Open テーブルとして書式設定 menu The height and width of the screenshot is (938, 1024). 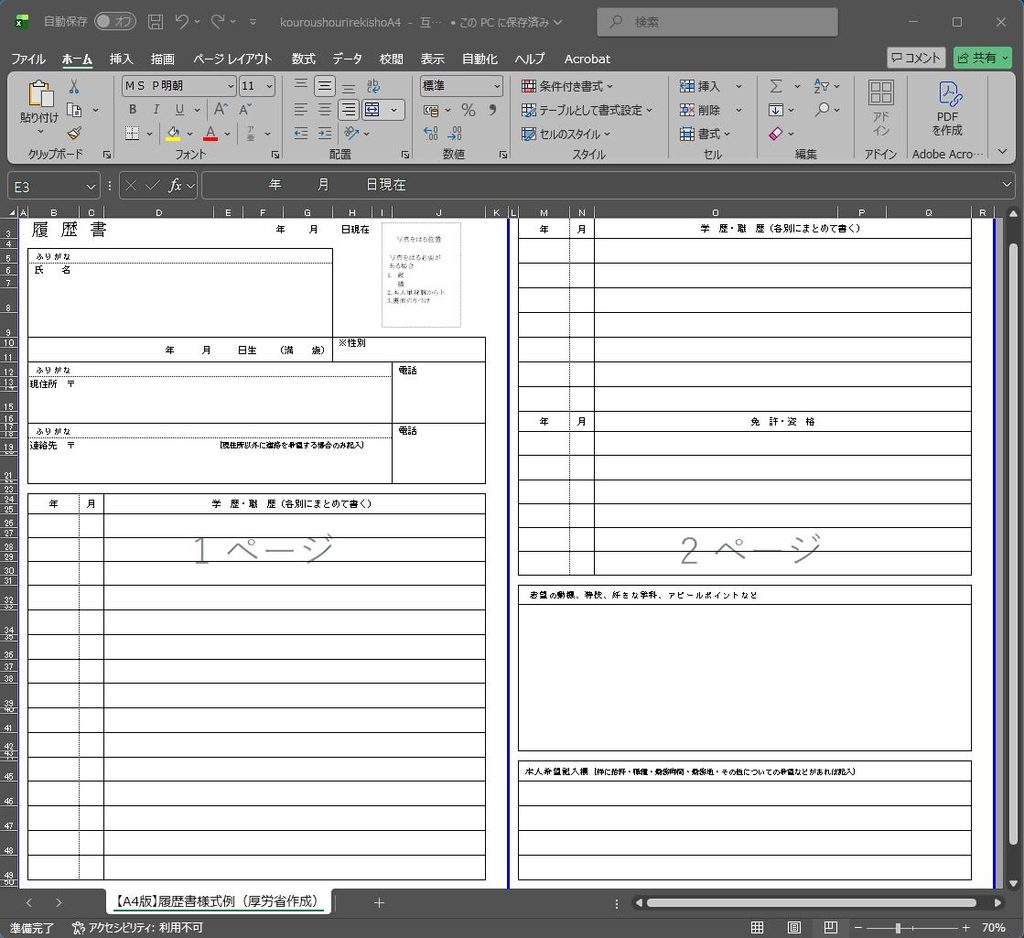pyautogui.click(x=586, y=110)
